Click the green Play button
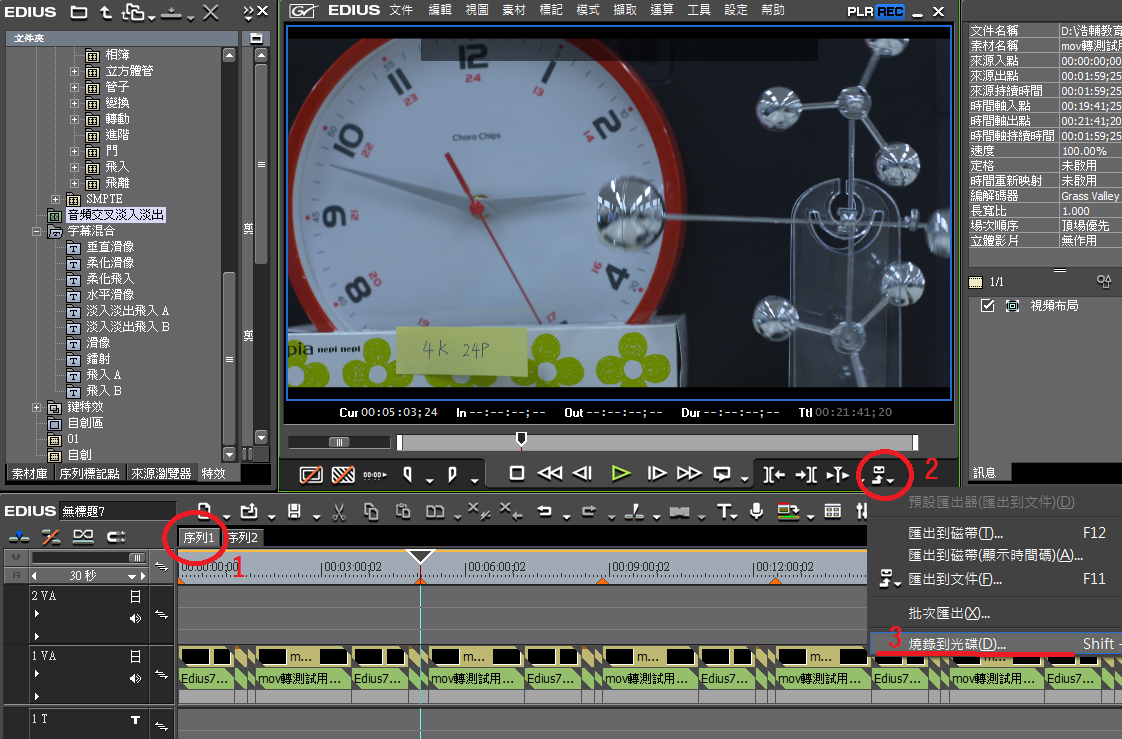Screen dimensions: 1122x739 click(x=621, y=474)
